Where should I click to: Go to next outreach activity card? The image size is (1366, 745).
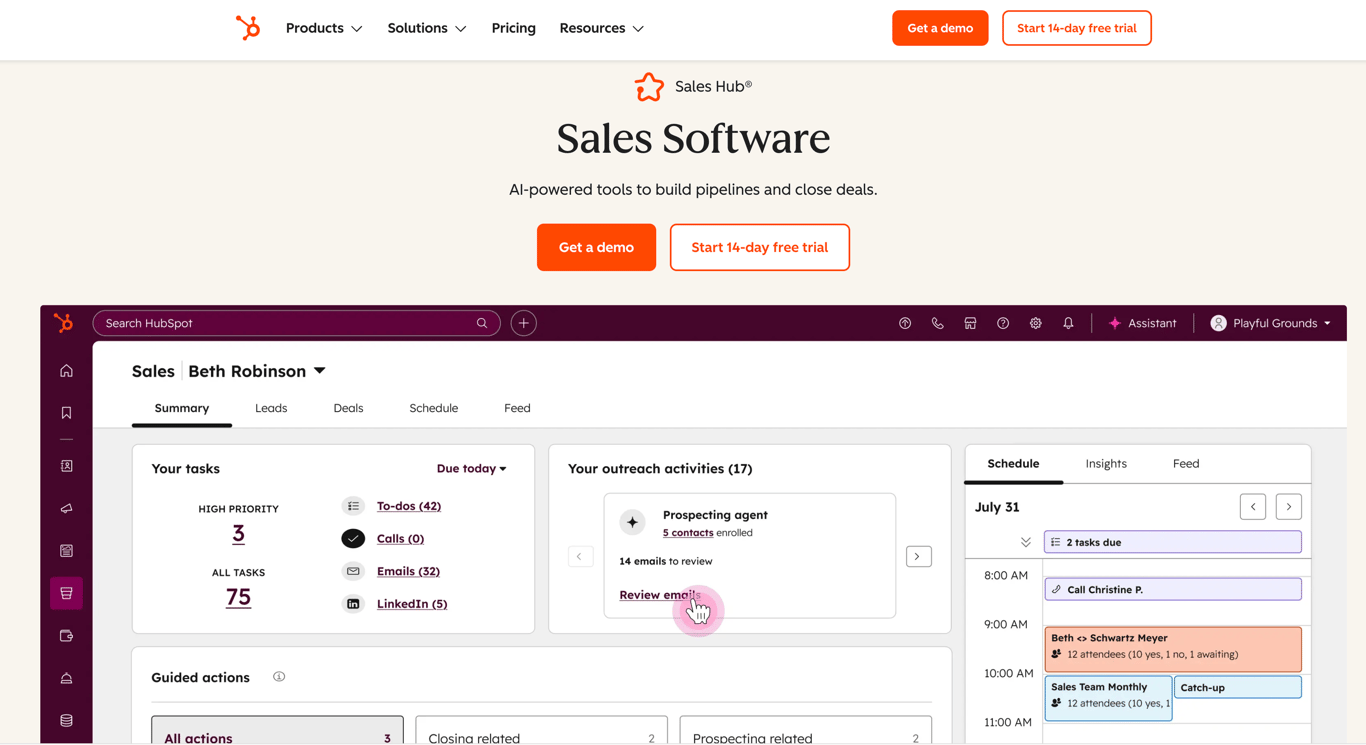919,556
